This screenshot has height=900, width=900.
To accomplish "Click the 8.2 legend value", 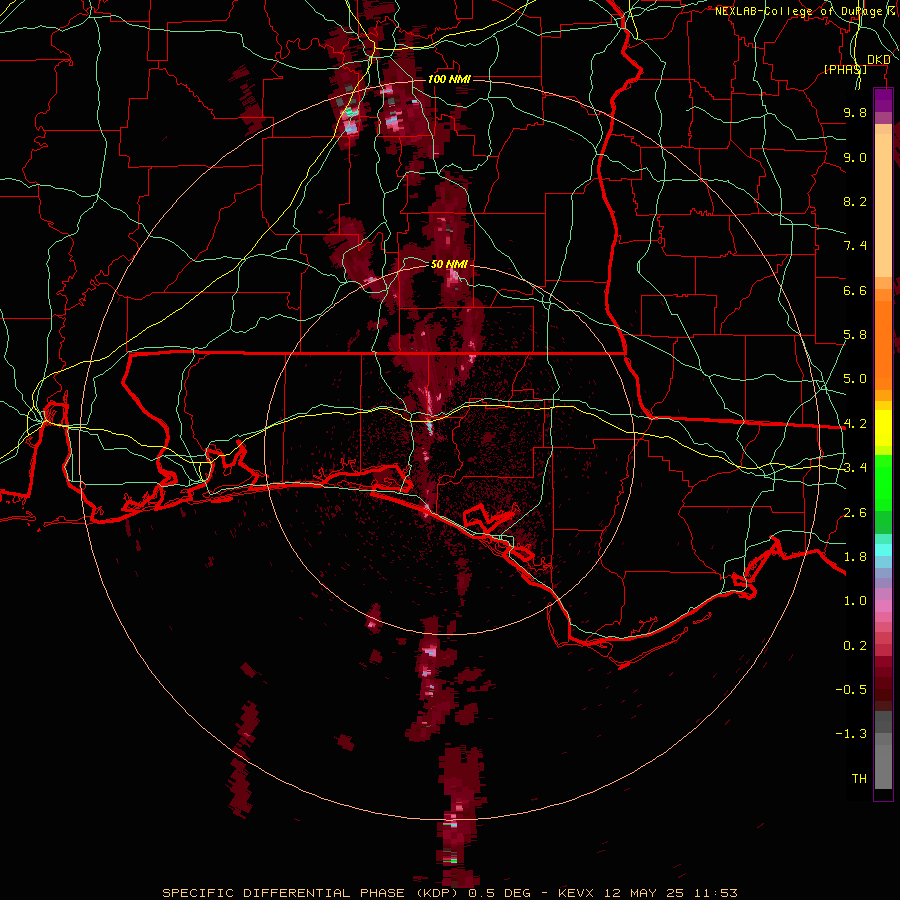I will (x=855, y=201).
